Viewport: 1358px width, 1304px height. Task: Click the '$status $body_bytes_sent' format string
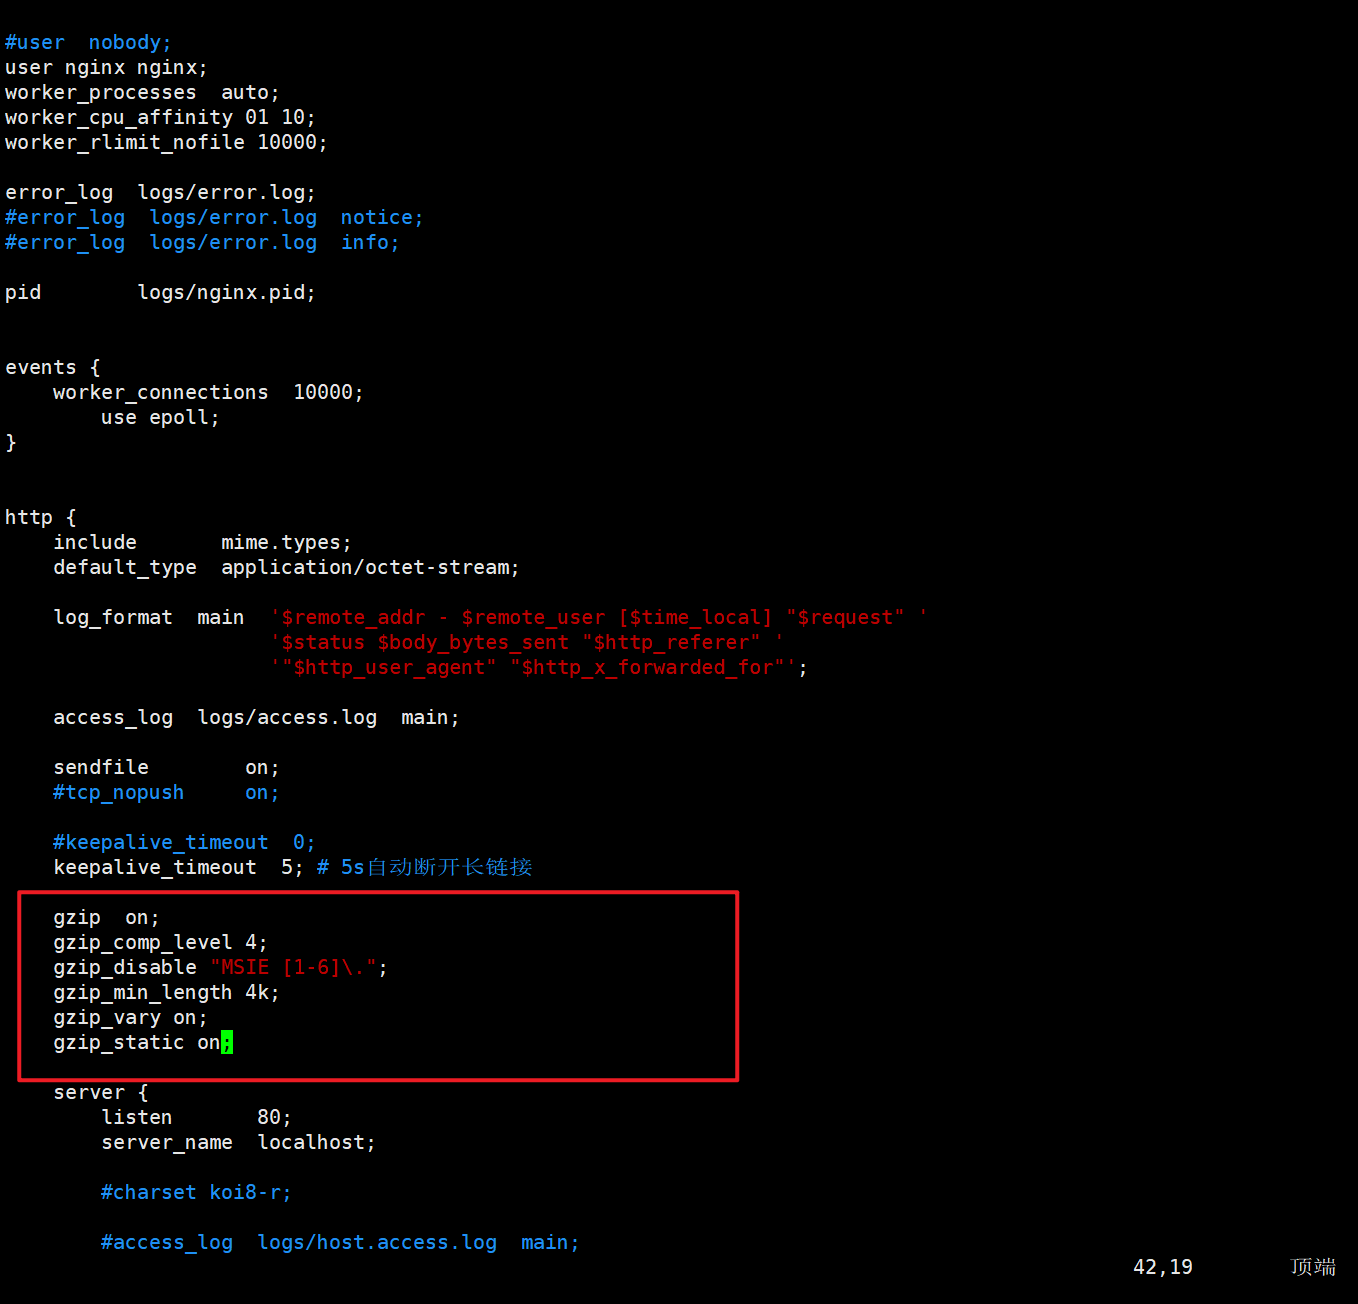526,643
